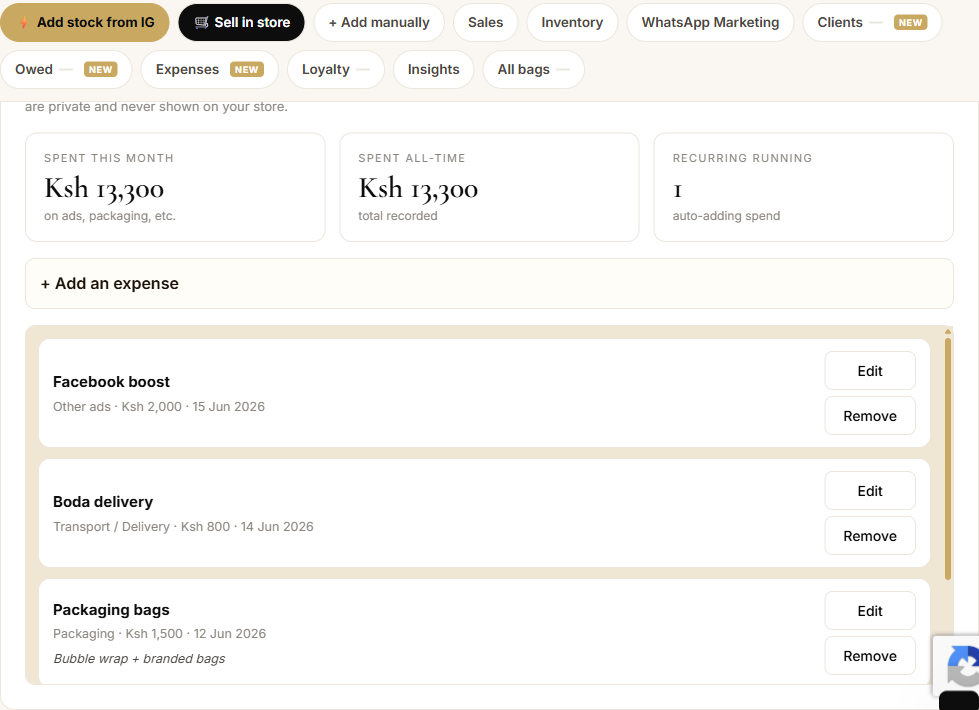The image size is (979, 710).
Task: View the Insights tab
Action: click(x=433, y=69)
